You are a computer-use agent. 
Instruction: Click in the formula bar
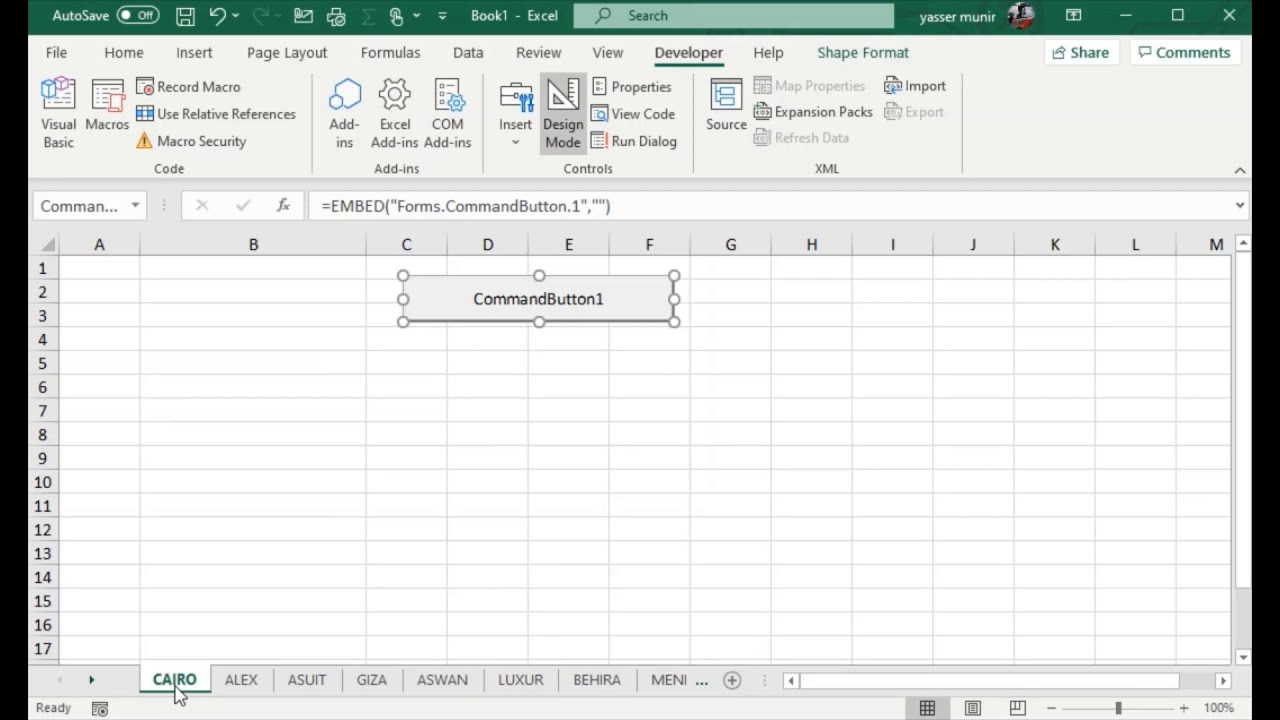770,206
